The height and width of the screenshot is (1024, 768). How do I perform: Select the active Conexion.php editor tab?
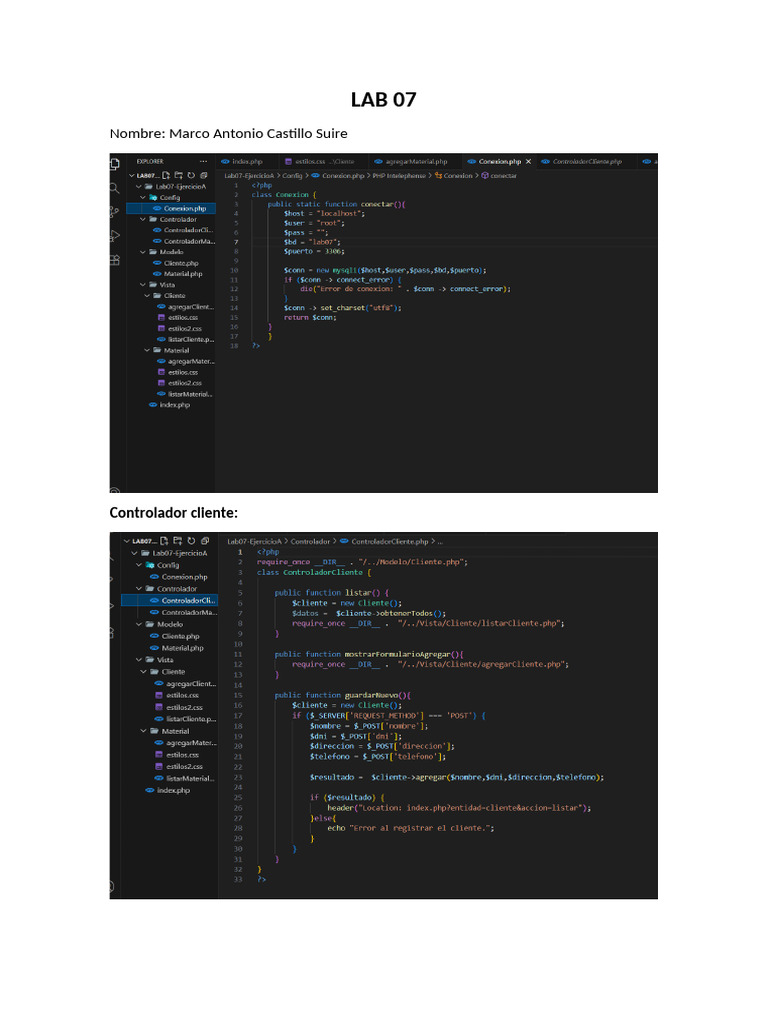click(x=499, y=161)
